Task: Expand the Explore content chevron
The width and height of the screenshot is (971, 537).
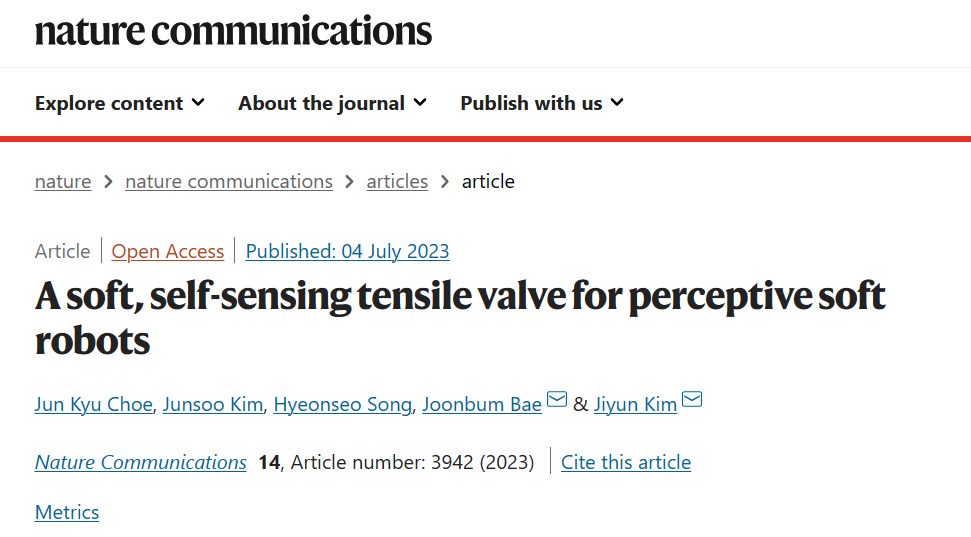Action: point(198,102)
